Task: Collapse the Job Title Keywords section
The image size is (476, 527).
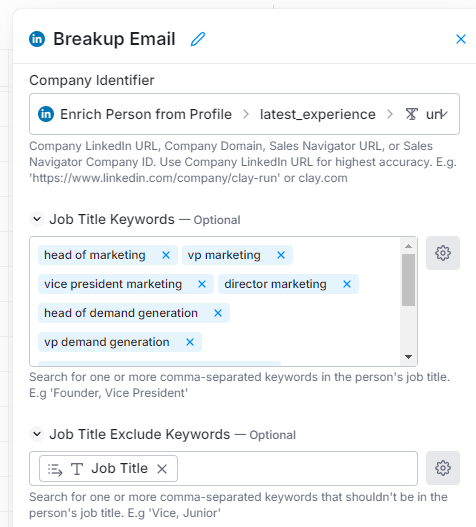Action: (x=37, y=219)
